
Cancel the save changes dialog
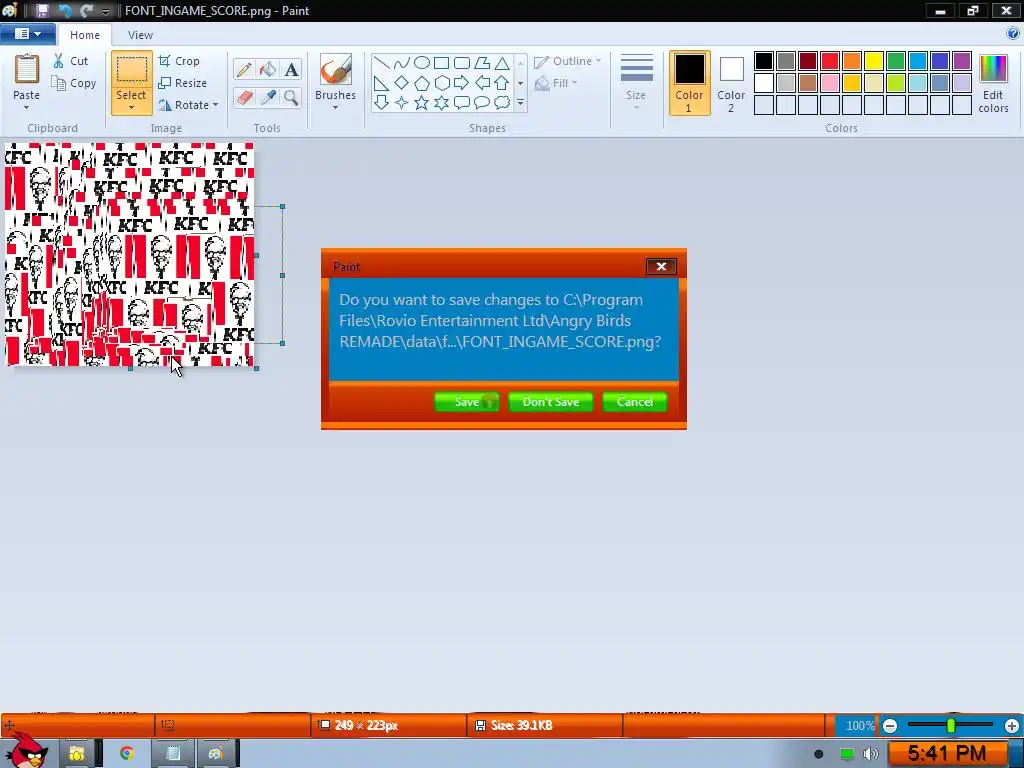point(635,402)
